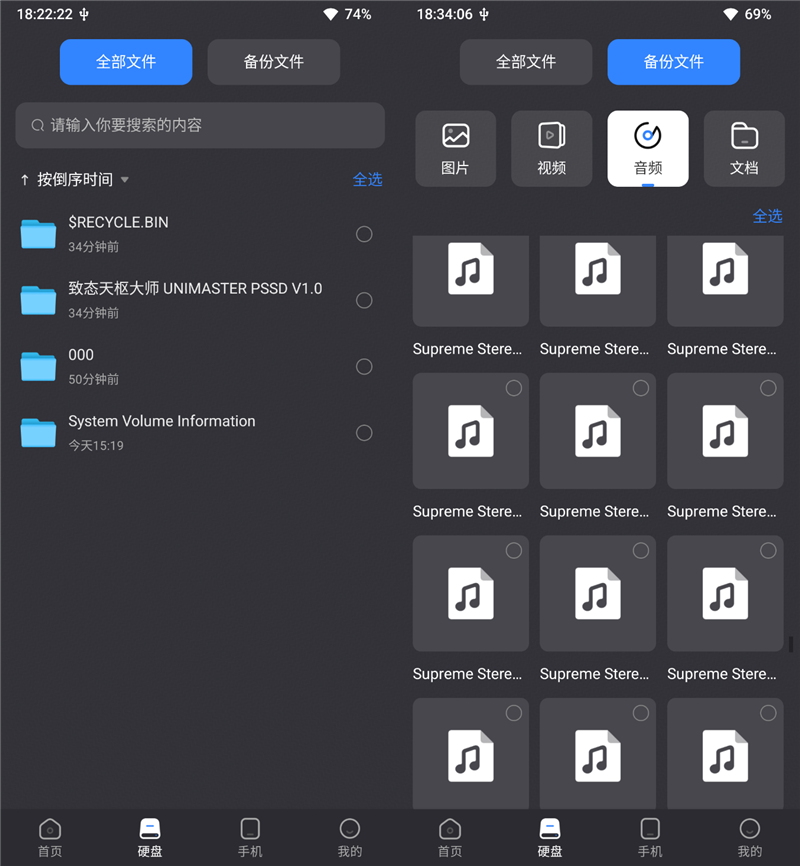This screenshot has height=866, width=800.
Task: Open the 我的 profile section
Action: point(349,836)
